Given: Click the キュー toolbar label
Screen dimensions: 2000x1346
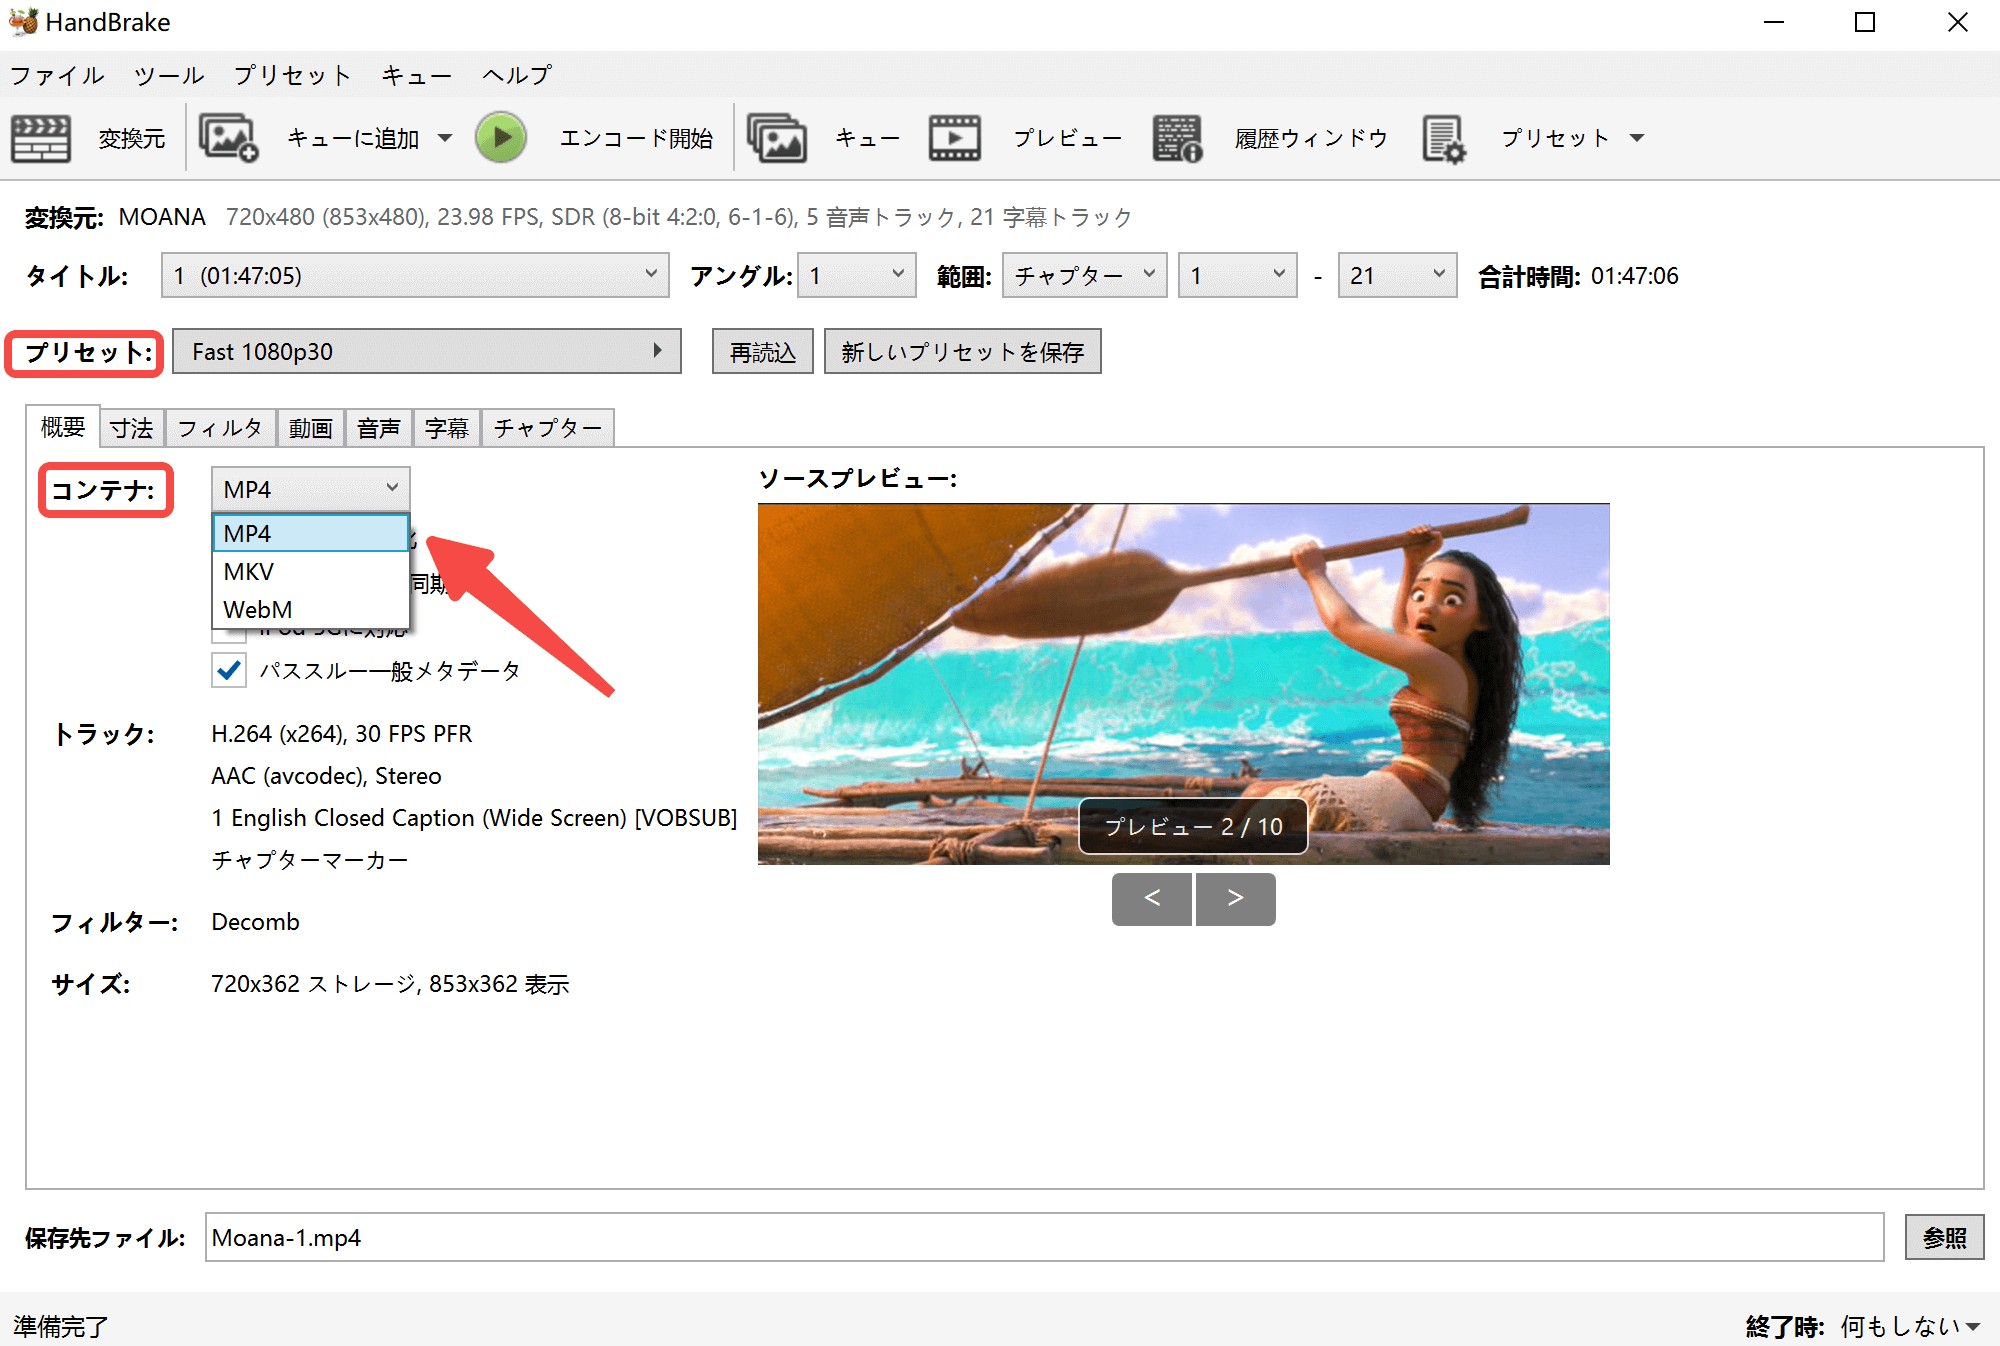Looking at the screenshot, I should [x=867, y=139].
